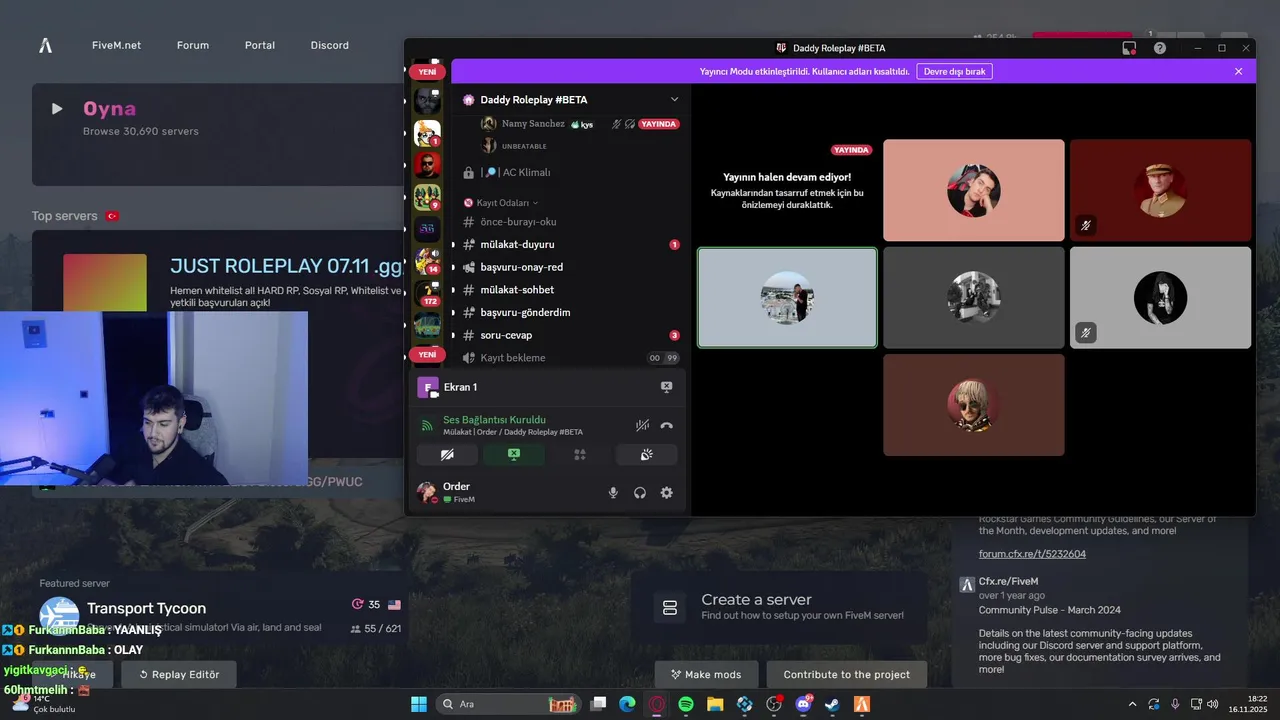Click top YENİ unread indicator

tap(427, 72)
